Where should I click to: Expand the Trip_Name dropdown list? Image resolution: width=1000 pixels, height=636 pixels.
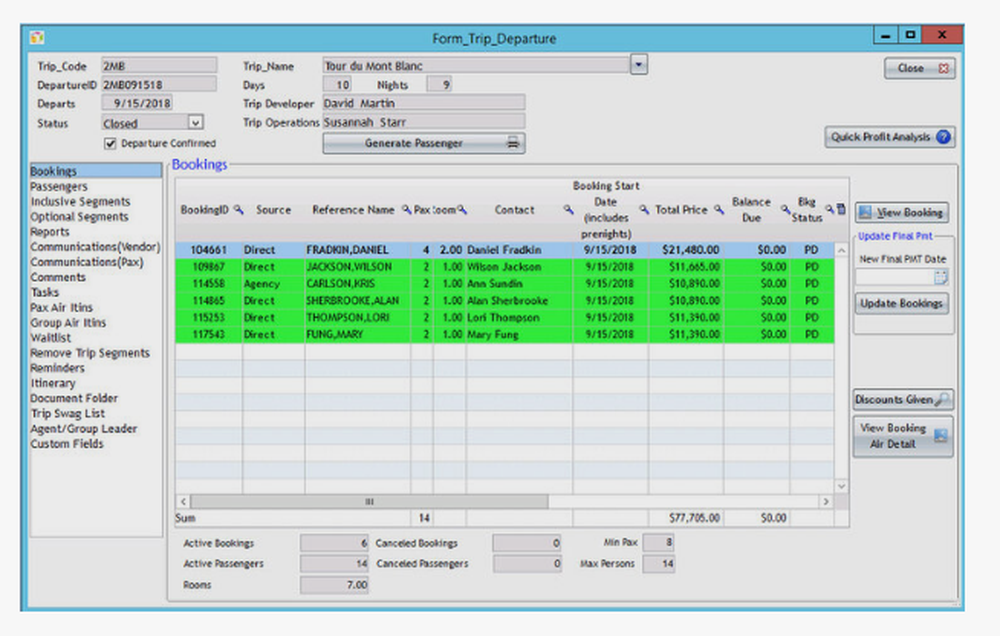(638, 64)
